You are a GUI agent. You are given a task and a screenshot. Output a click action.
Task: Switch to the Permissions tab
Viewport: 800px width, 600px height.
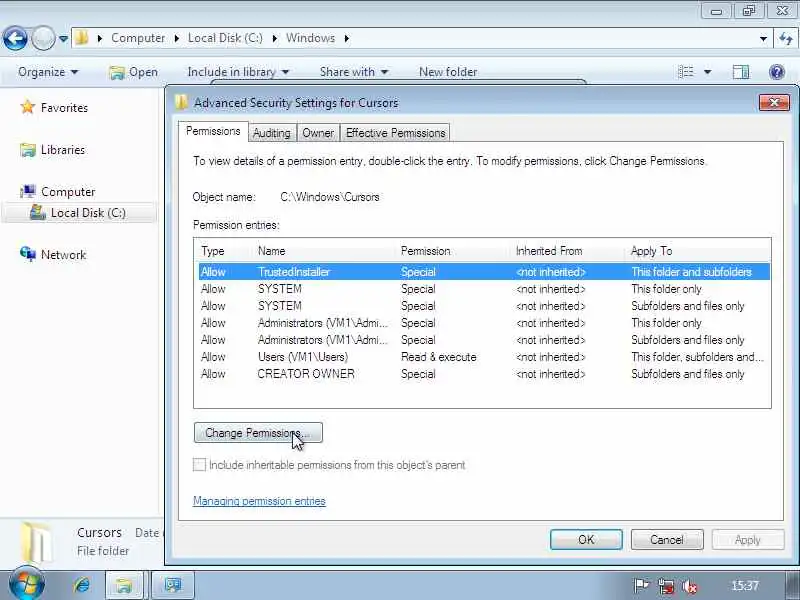pyautogui.click(x=213, y=131)
